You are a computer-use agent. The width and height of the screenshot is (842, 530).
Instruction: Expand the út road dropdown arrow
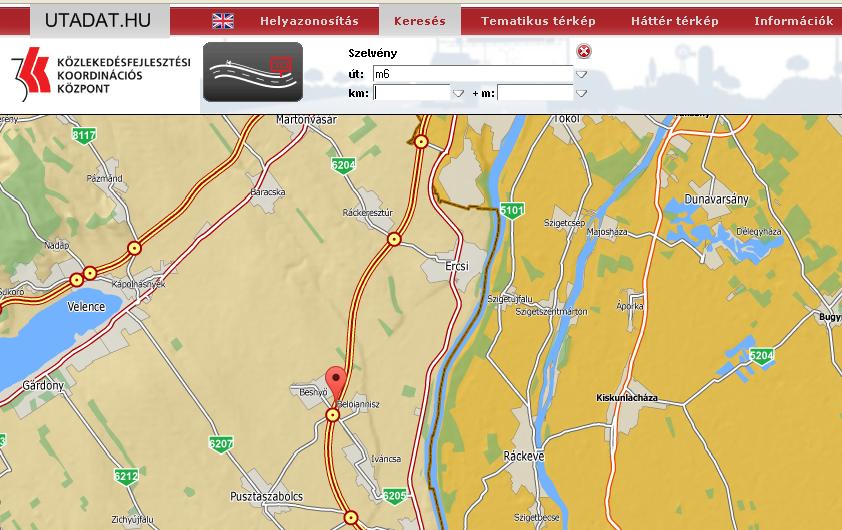581,74
